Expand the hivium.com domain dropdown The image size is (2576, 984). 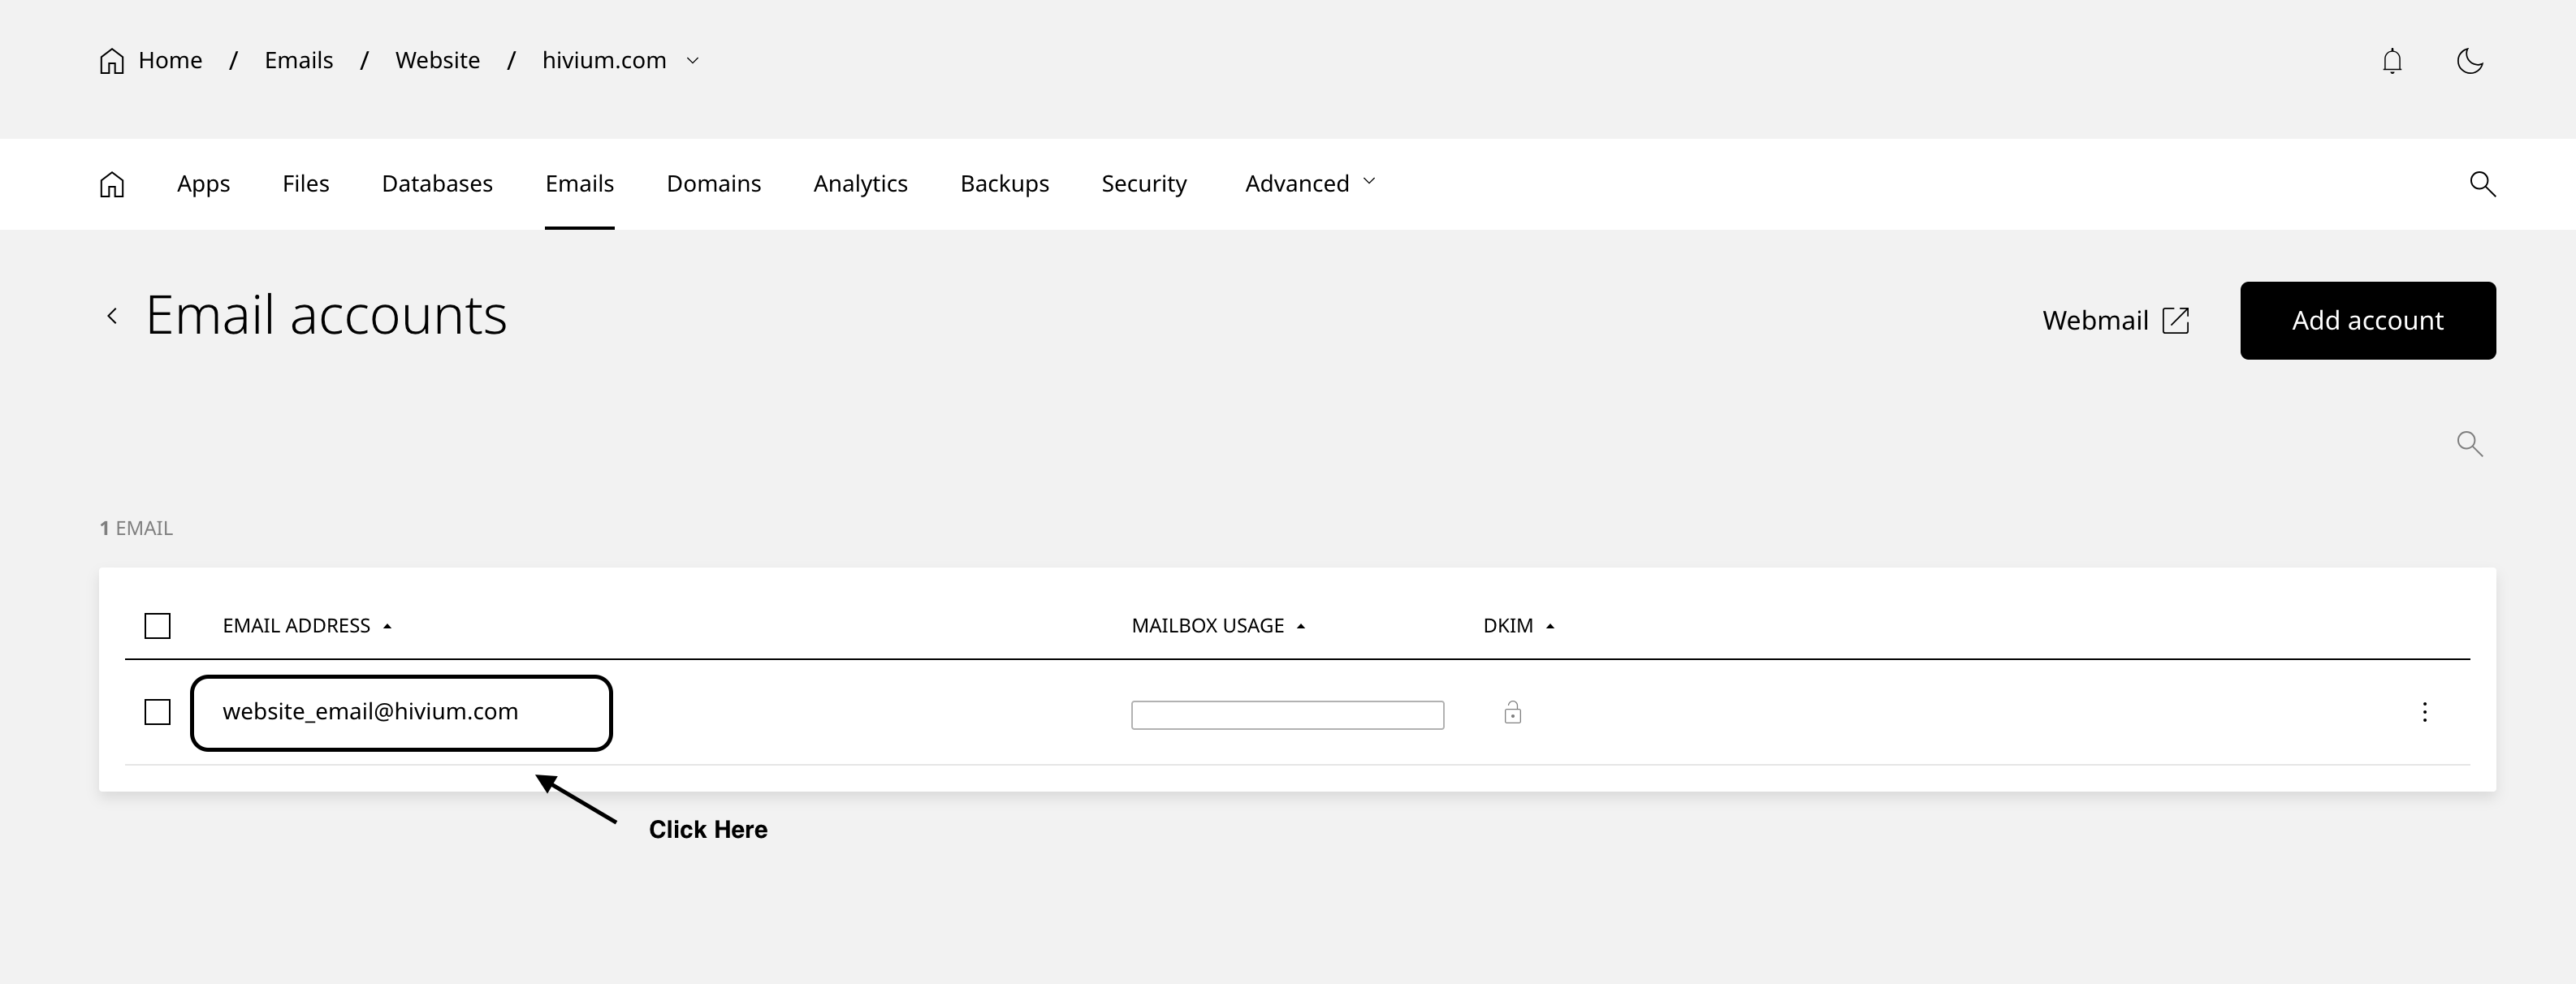tap(692, 61)
